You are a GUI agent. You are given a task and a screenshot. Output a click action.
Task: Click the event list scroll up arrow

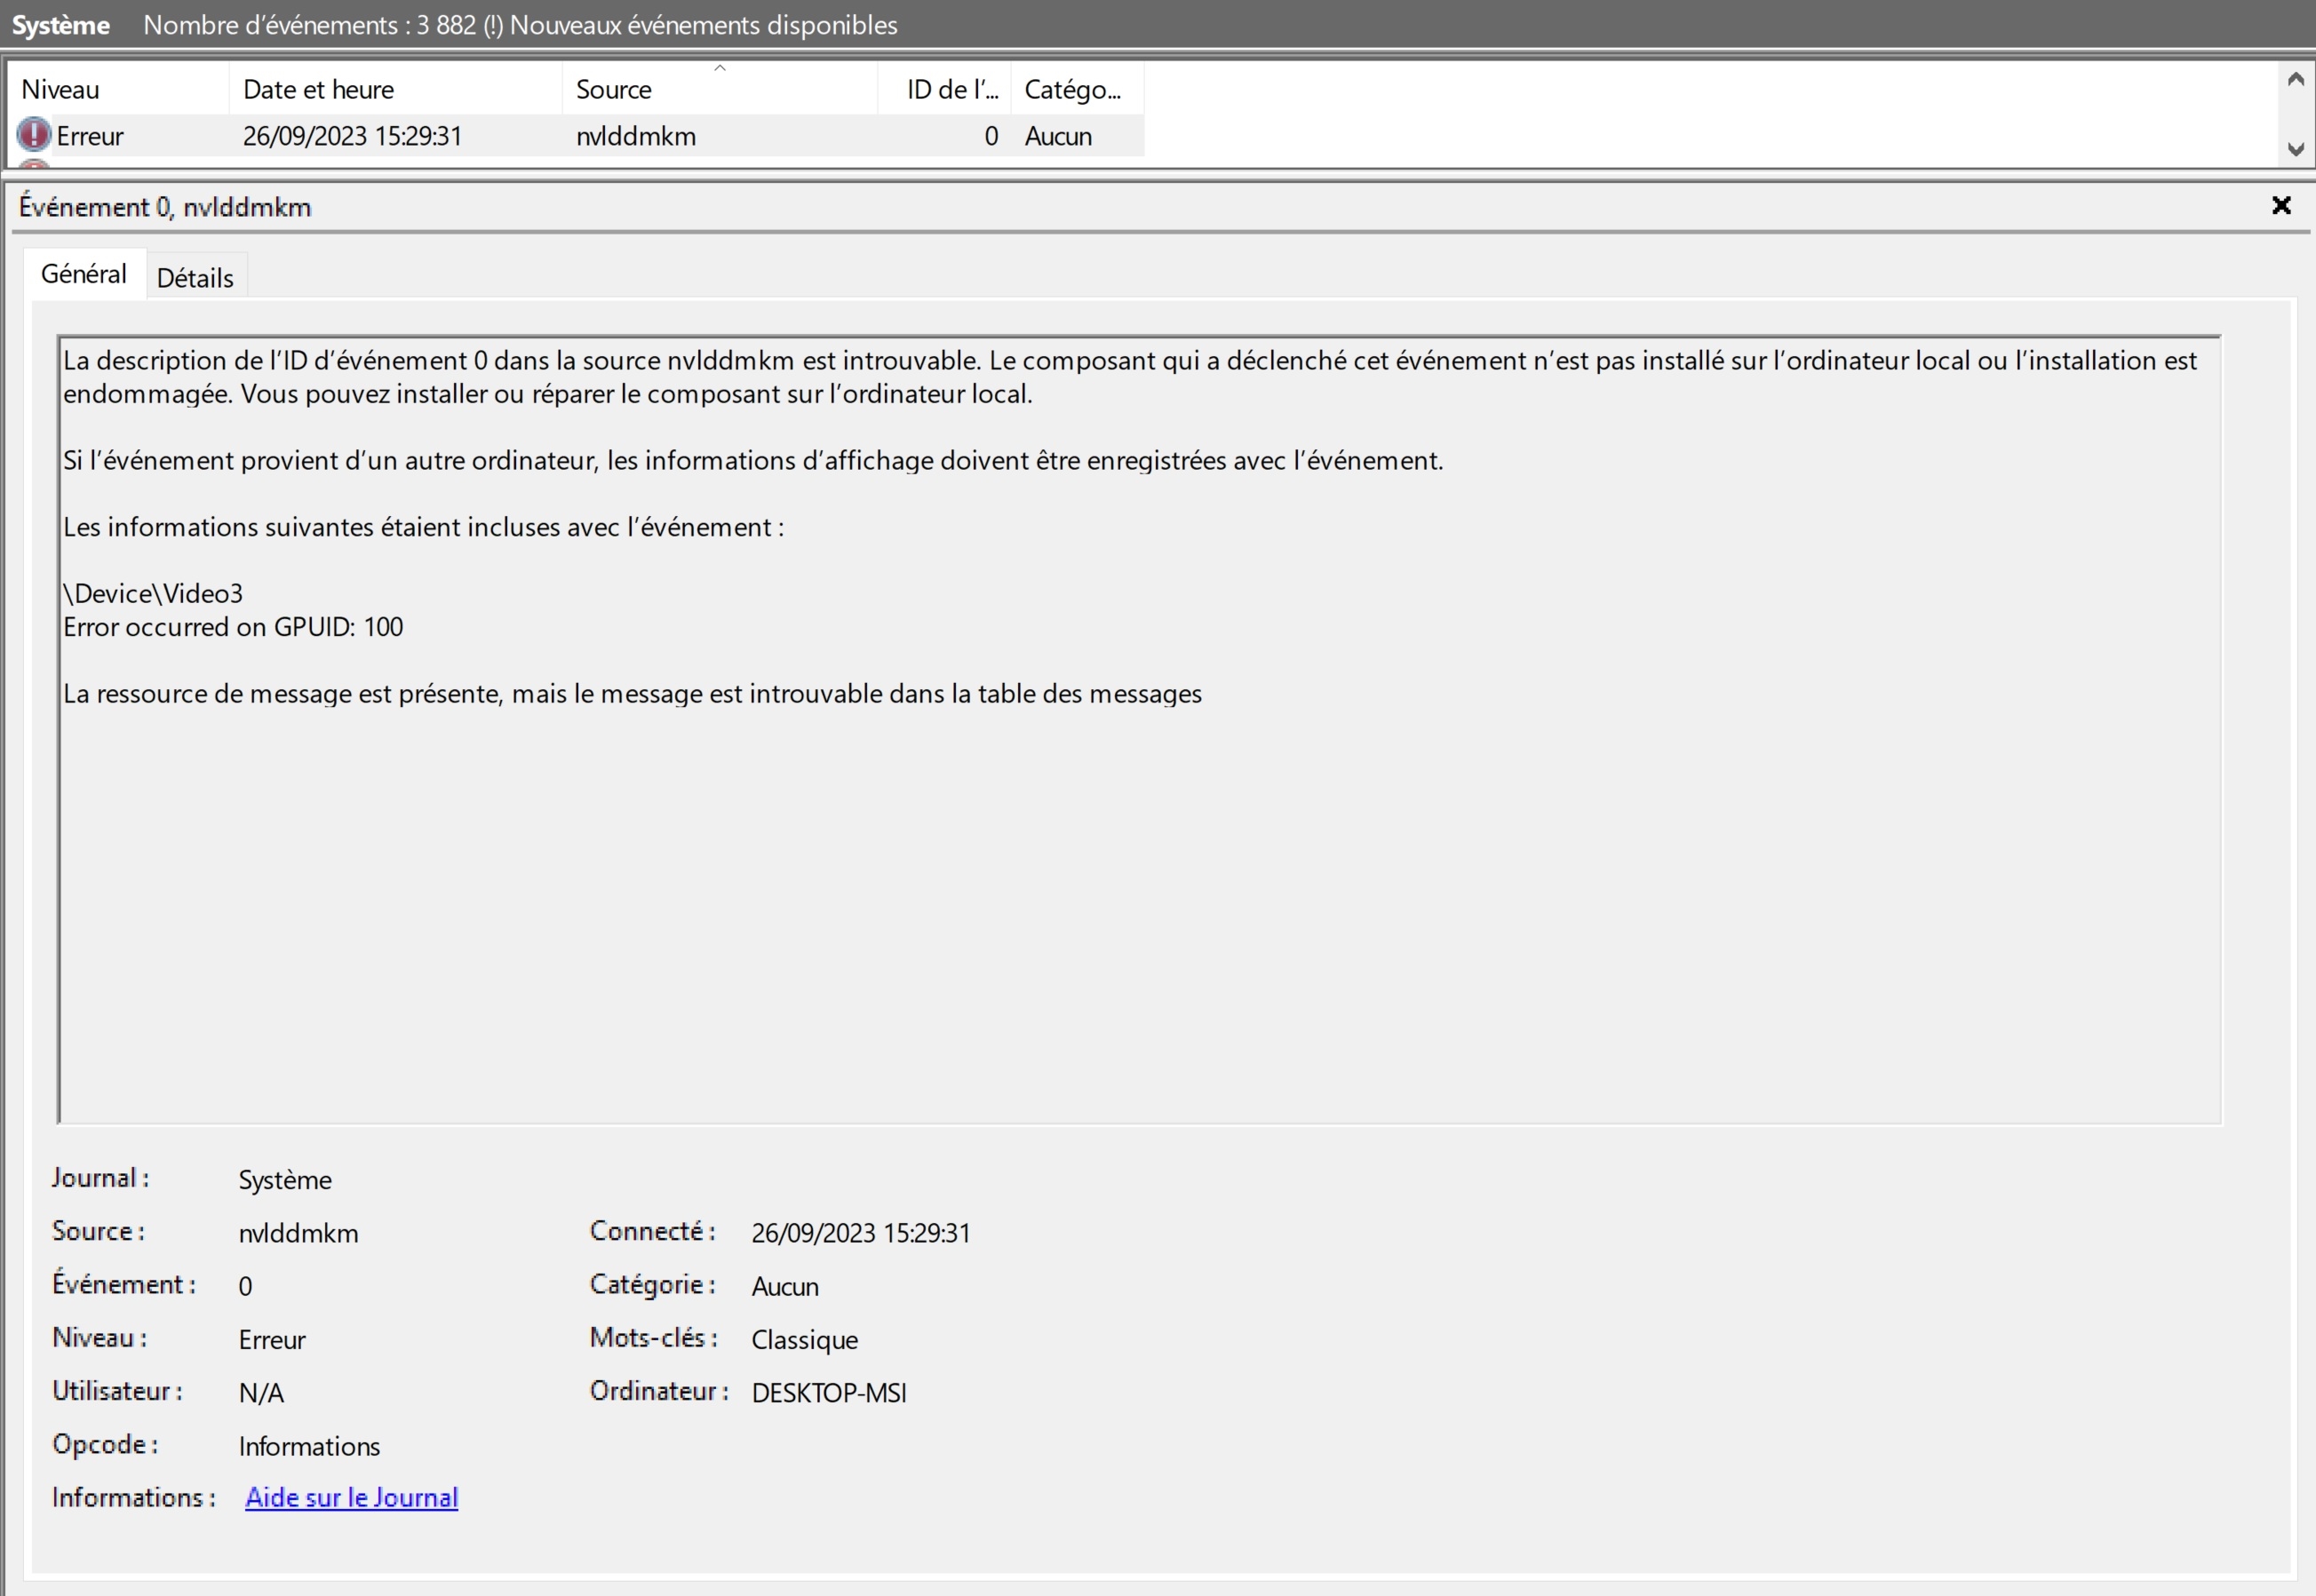pos(2295,79)
